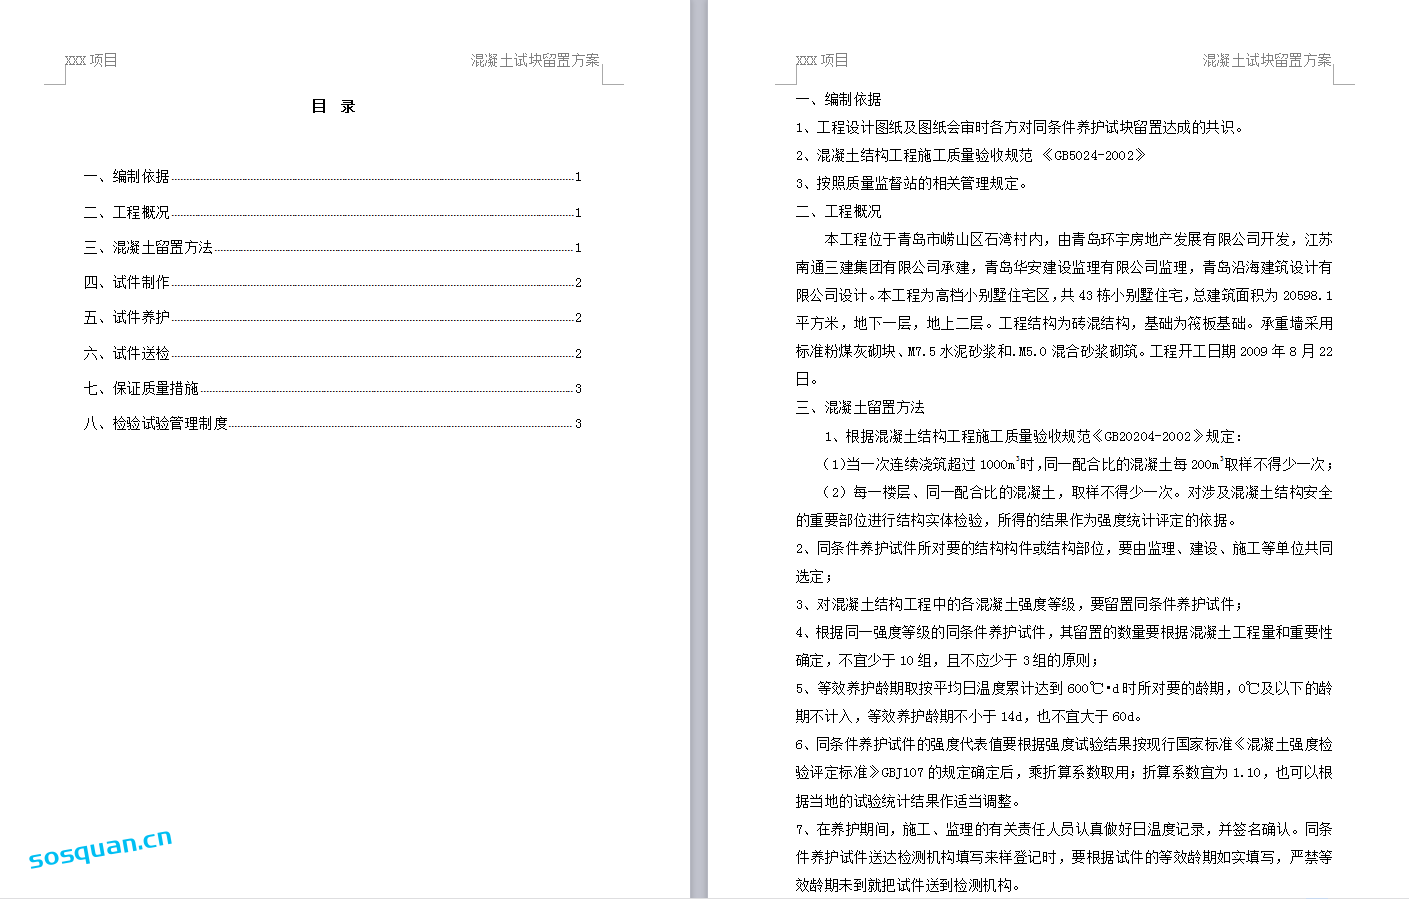This screenshot has width=1409, height=899.
Task: Place cursor in 二、工程概况 body heading
Action: point(838,211)
